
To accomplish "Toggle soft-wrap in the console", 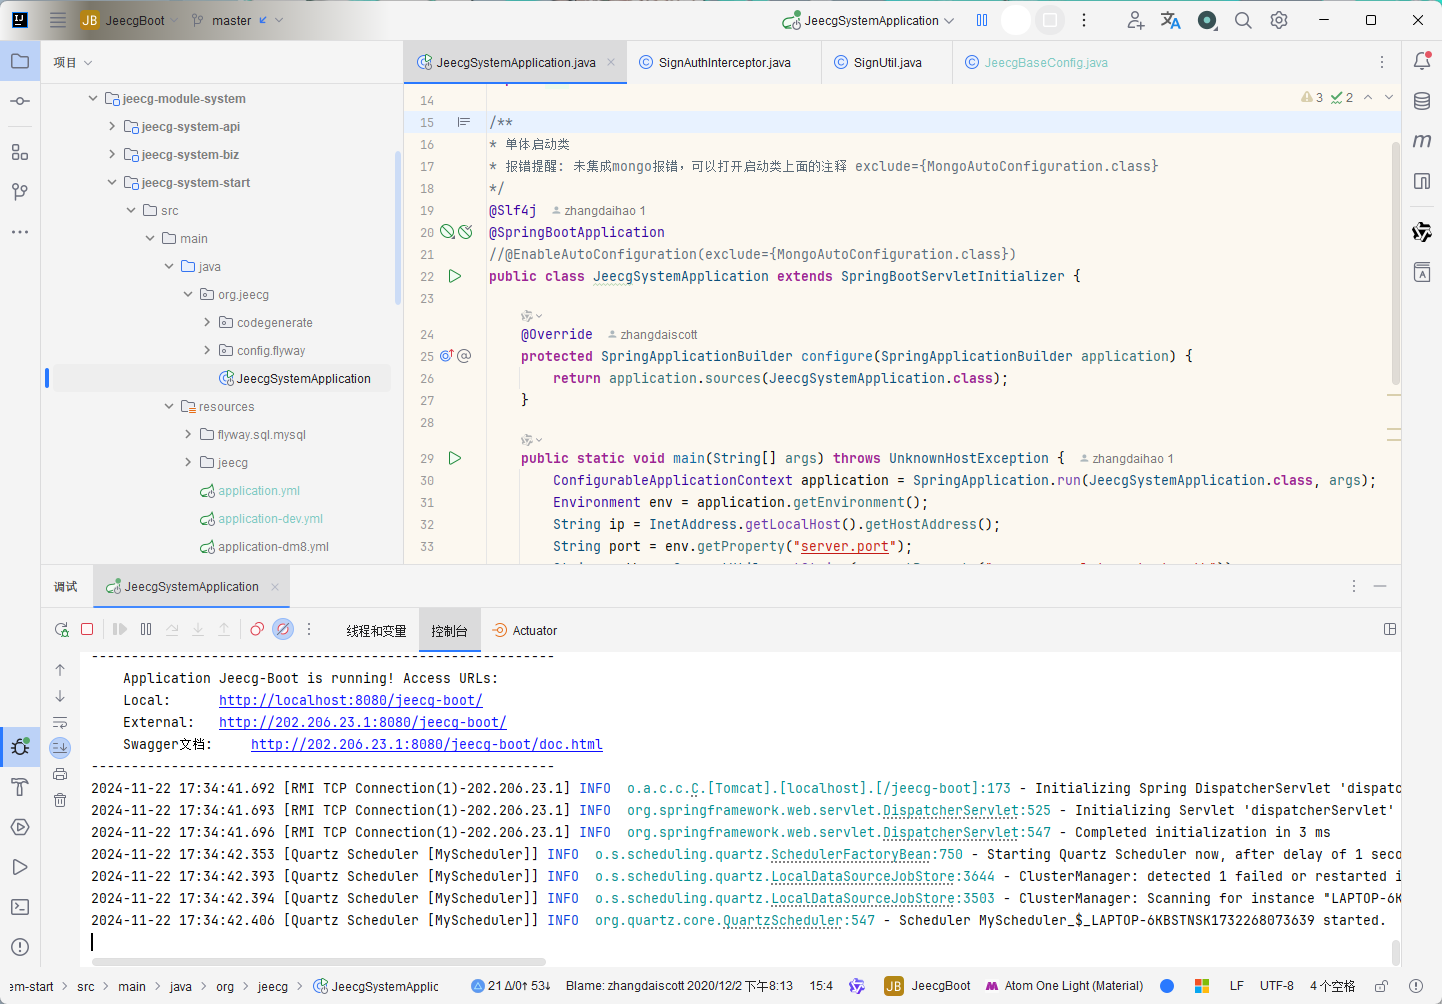I will click(x=60, y=722).
